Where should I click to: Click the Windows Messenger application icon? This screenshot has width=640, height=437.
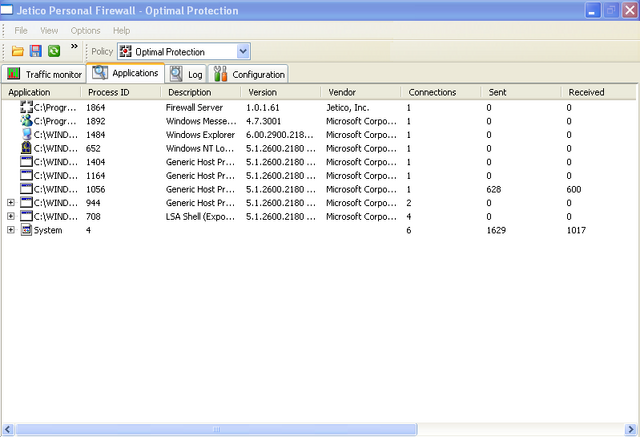coord(27,121)
